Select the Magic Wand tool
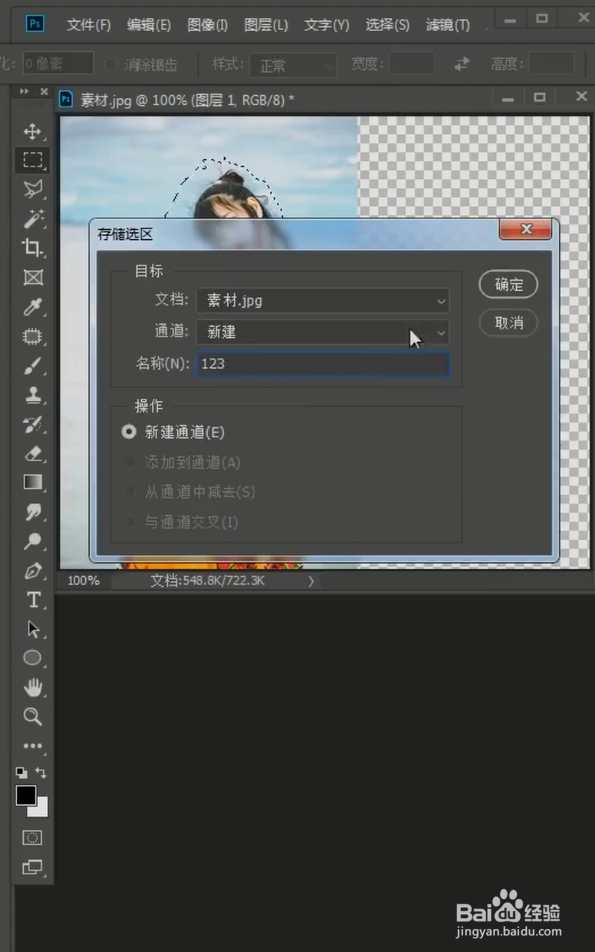This screenshot has height=952, width=595. pos(32,219)
